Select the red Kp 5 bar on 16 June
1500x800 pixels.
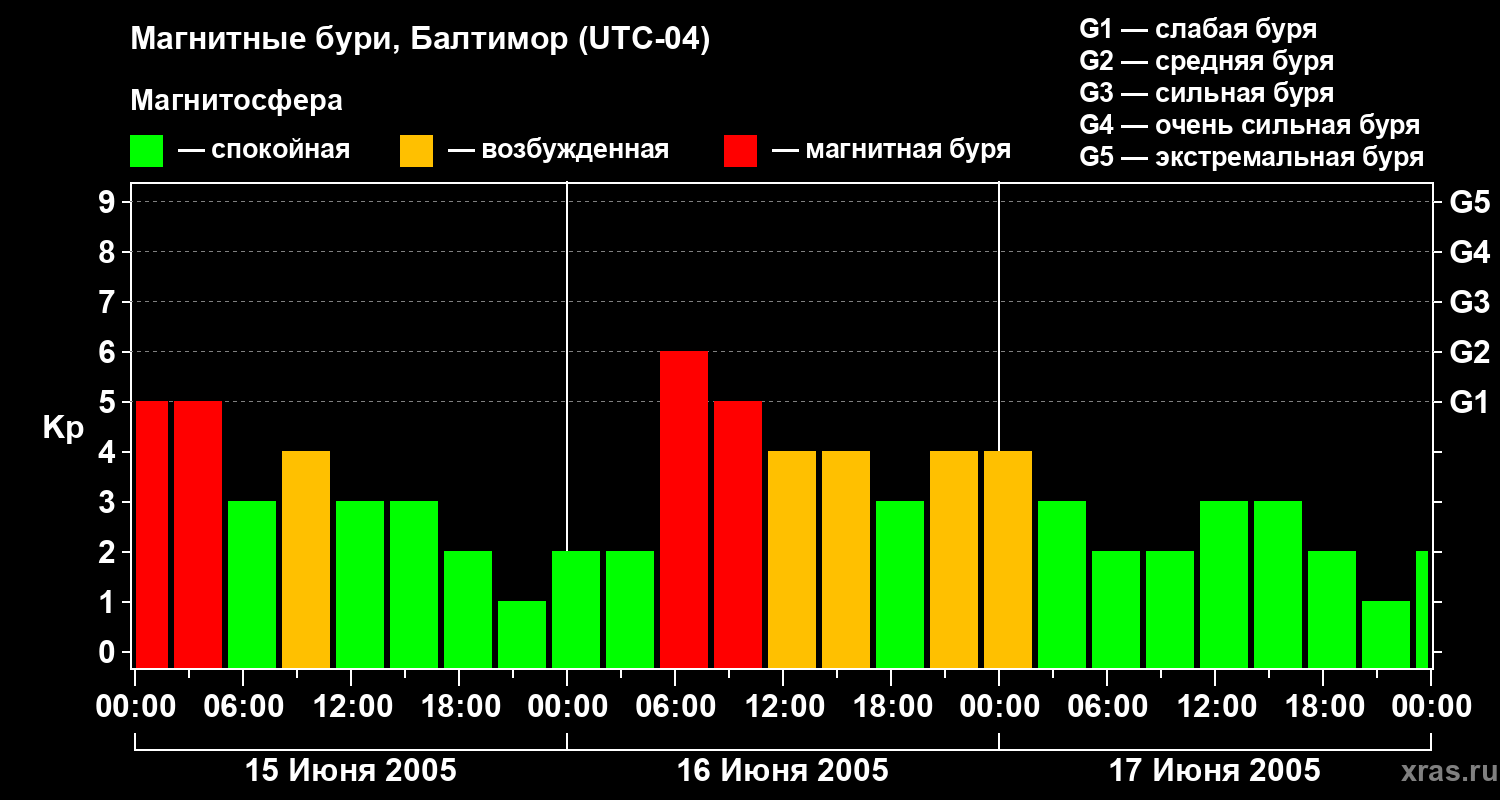pos(738,535)
